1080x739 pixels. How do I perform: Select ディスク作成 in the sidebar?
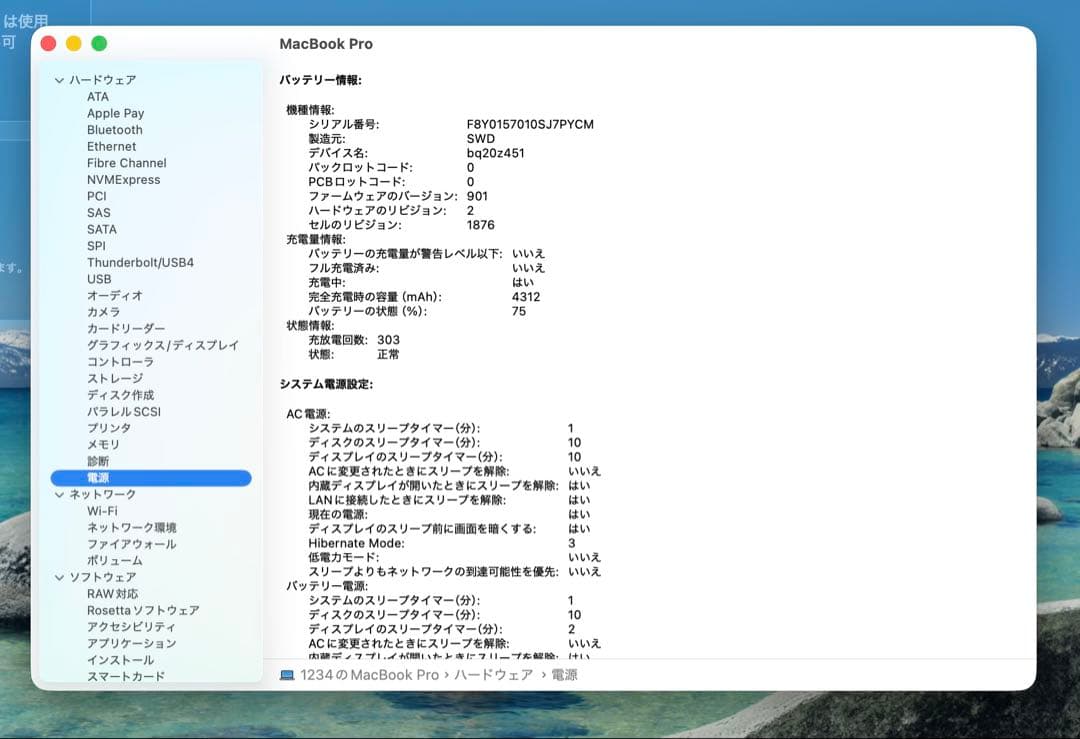click(x=121, y=395)
